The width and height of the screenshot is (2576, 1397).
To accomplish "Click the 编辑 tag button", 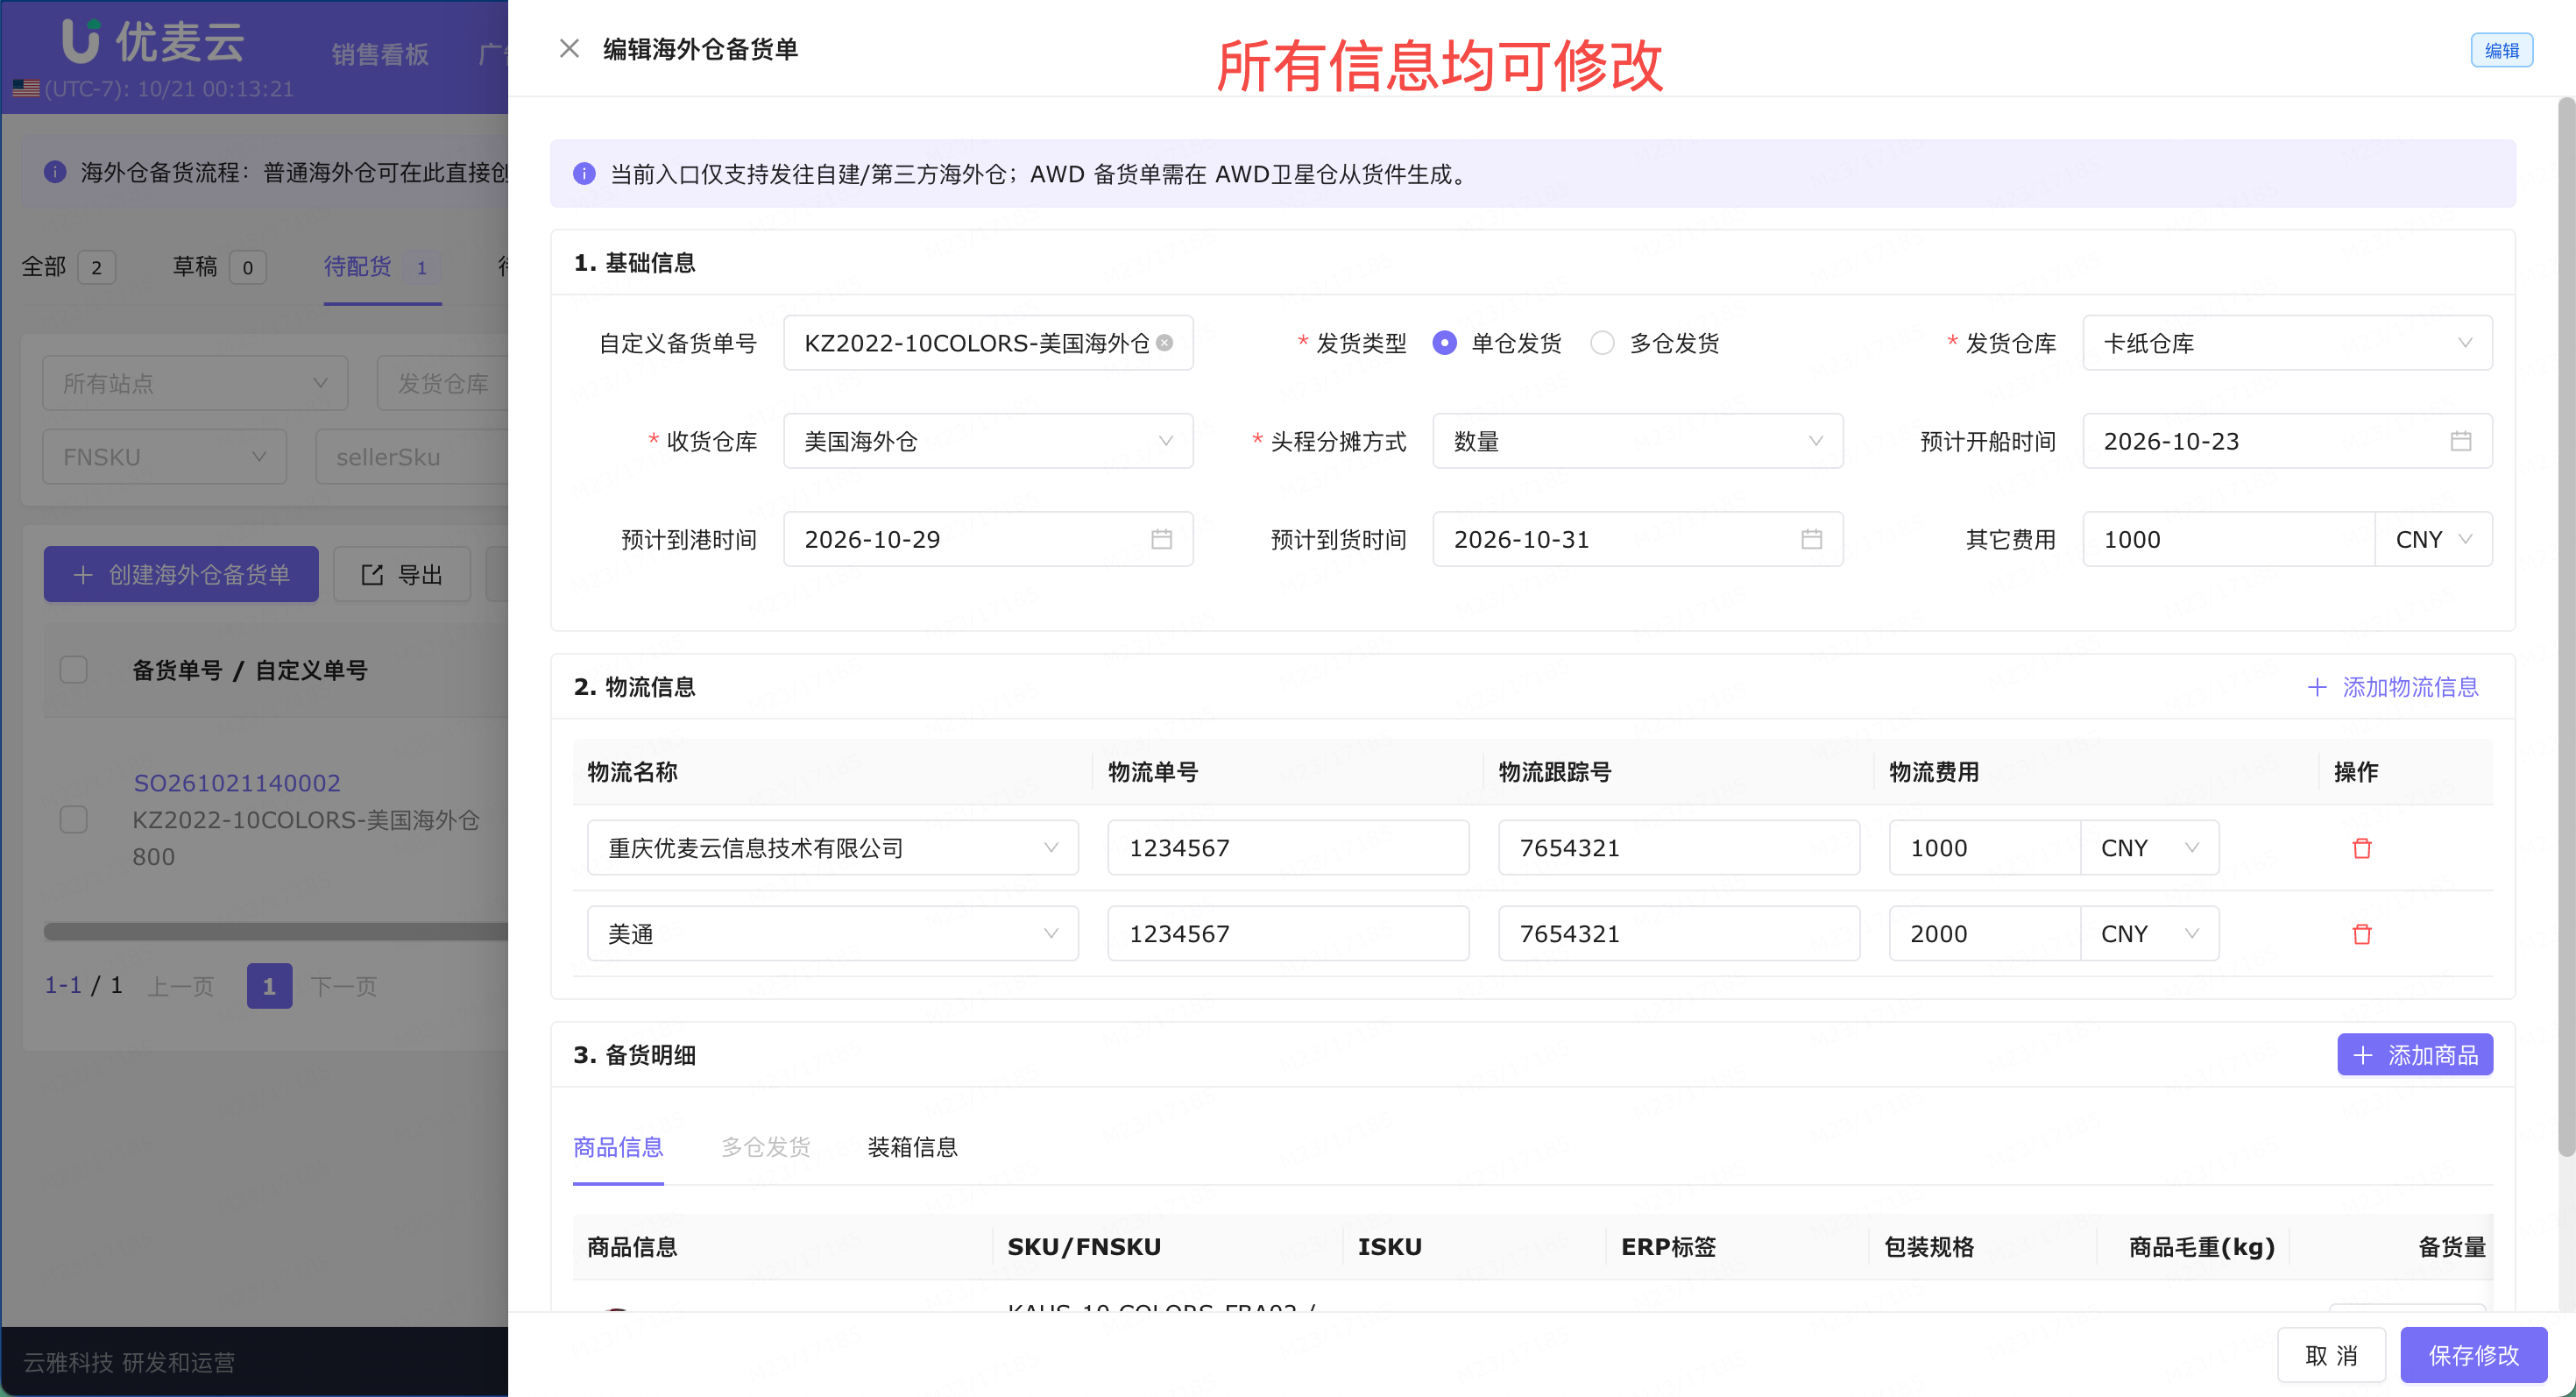I will (x=2501, y=50).
